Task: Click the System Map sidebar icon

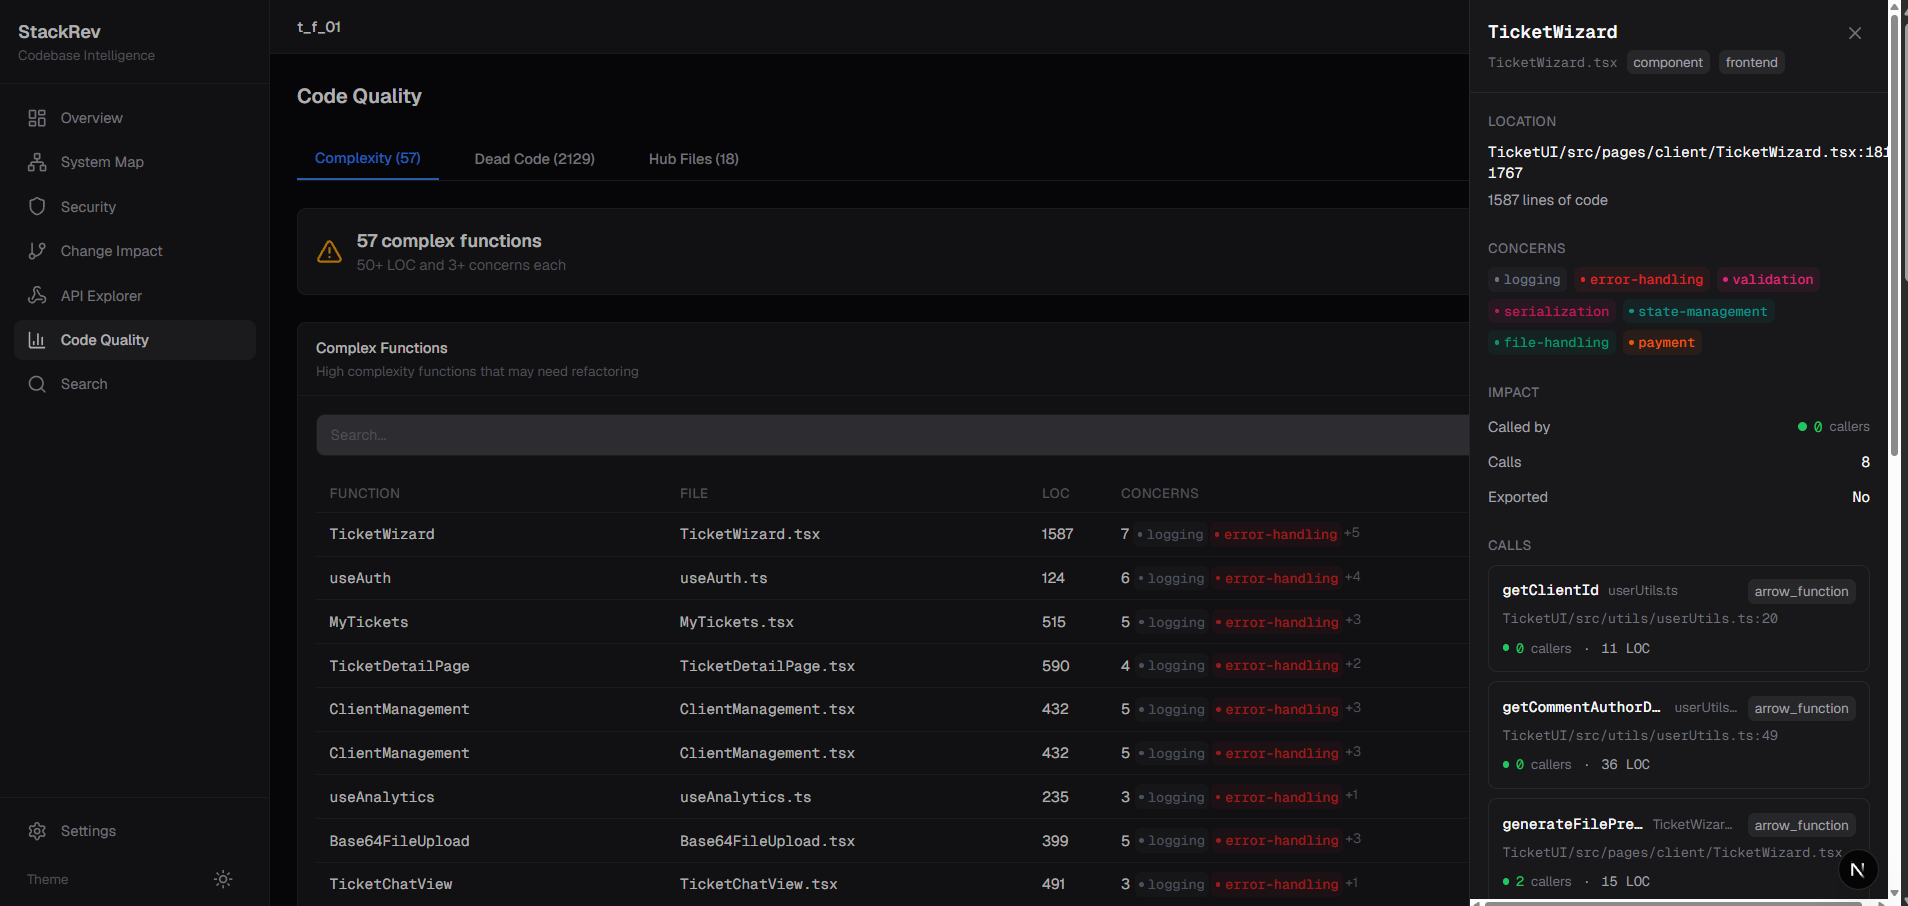Action: [37, 162]
